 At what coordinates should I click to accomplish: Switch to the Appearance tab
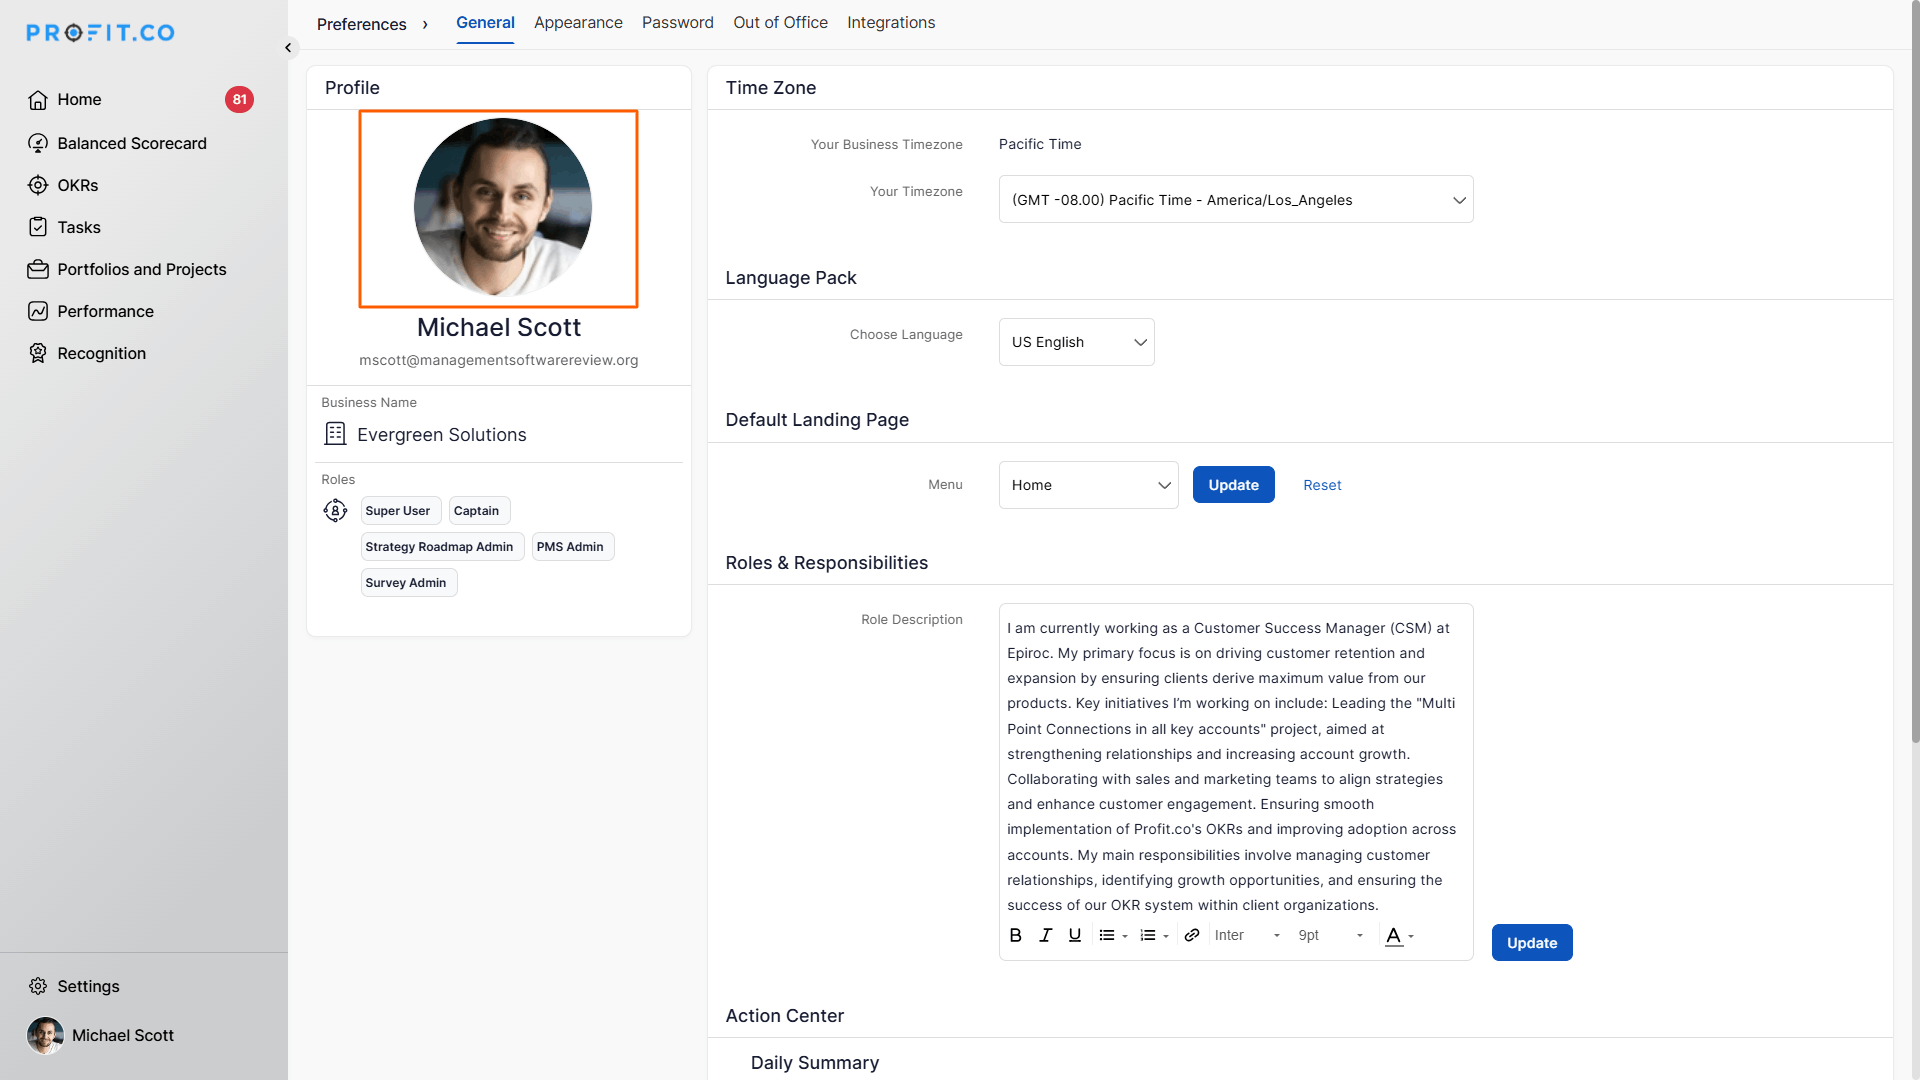pyautogui.click(x=578, y=22)
